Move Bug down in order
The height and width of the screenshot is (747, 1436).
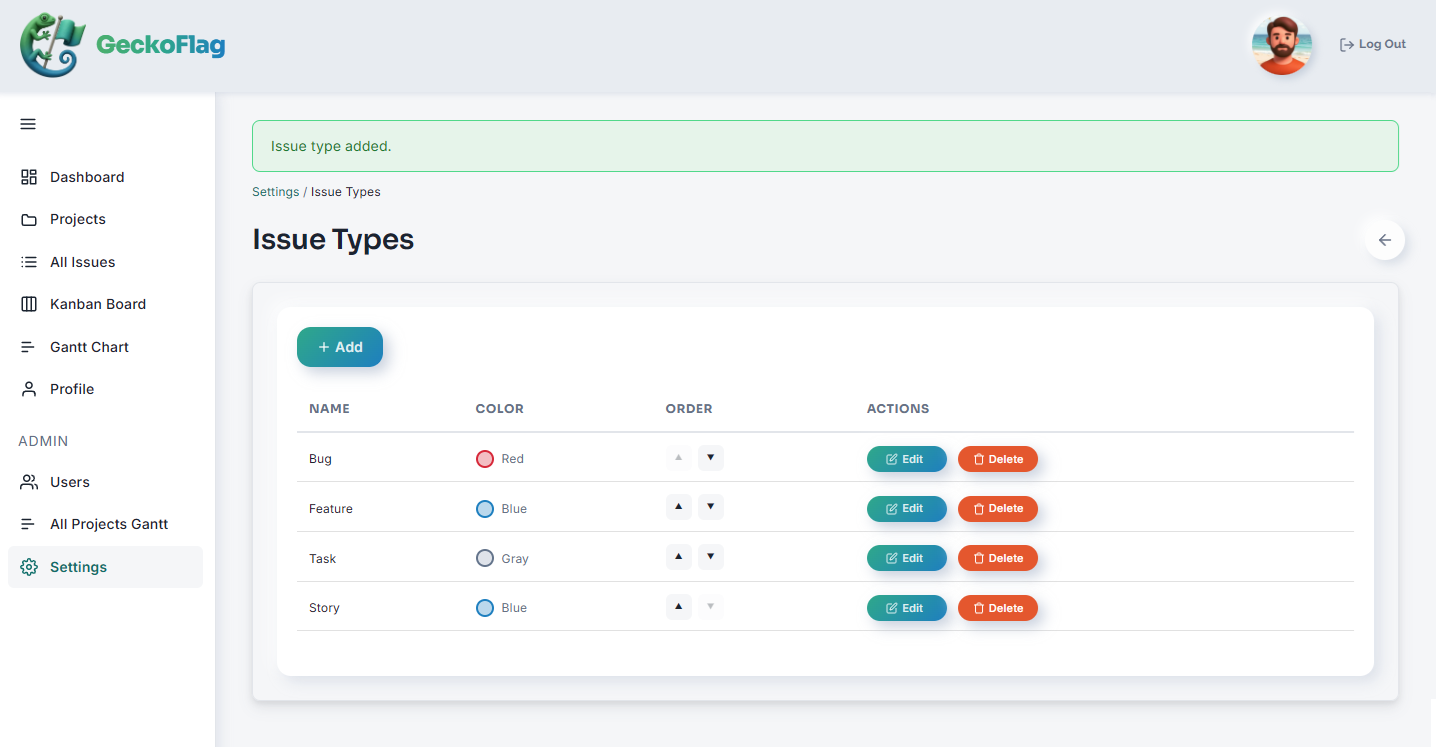(x=710, y=458)
